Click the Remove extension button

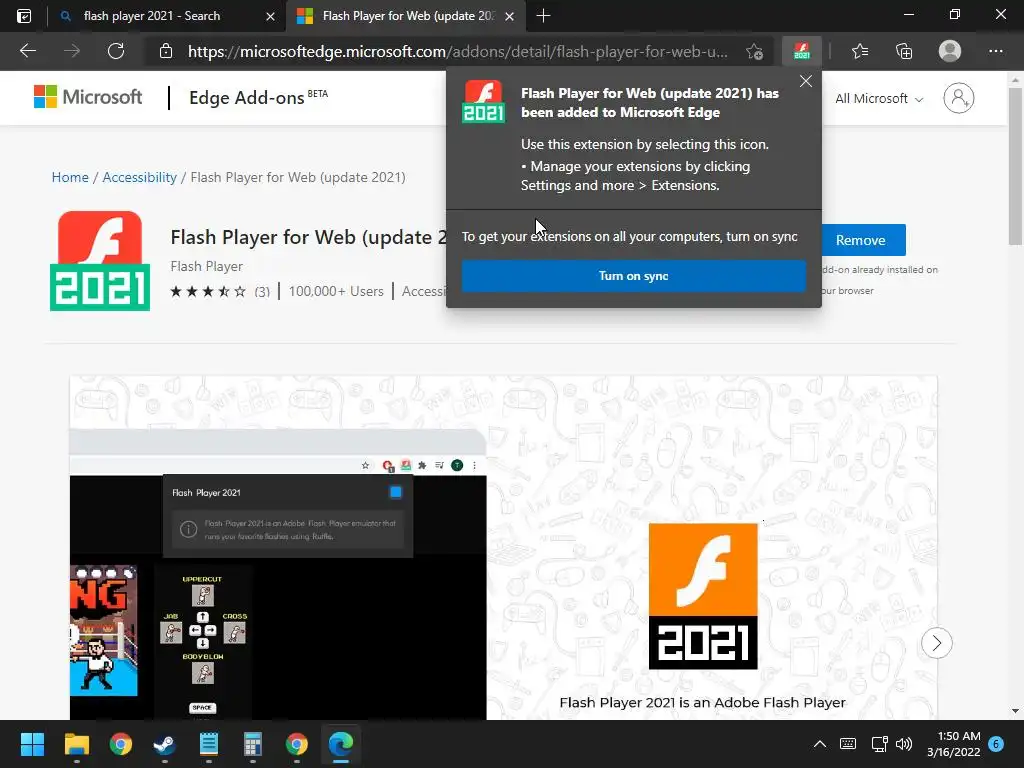pyautogui.click(x=863, y=240)
